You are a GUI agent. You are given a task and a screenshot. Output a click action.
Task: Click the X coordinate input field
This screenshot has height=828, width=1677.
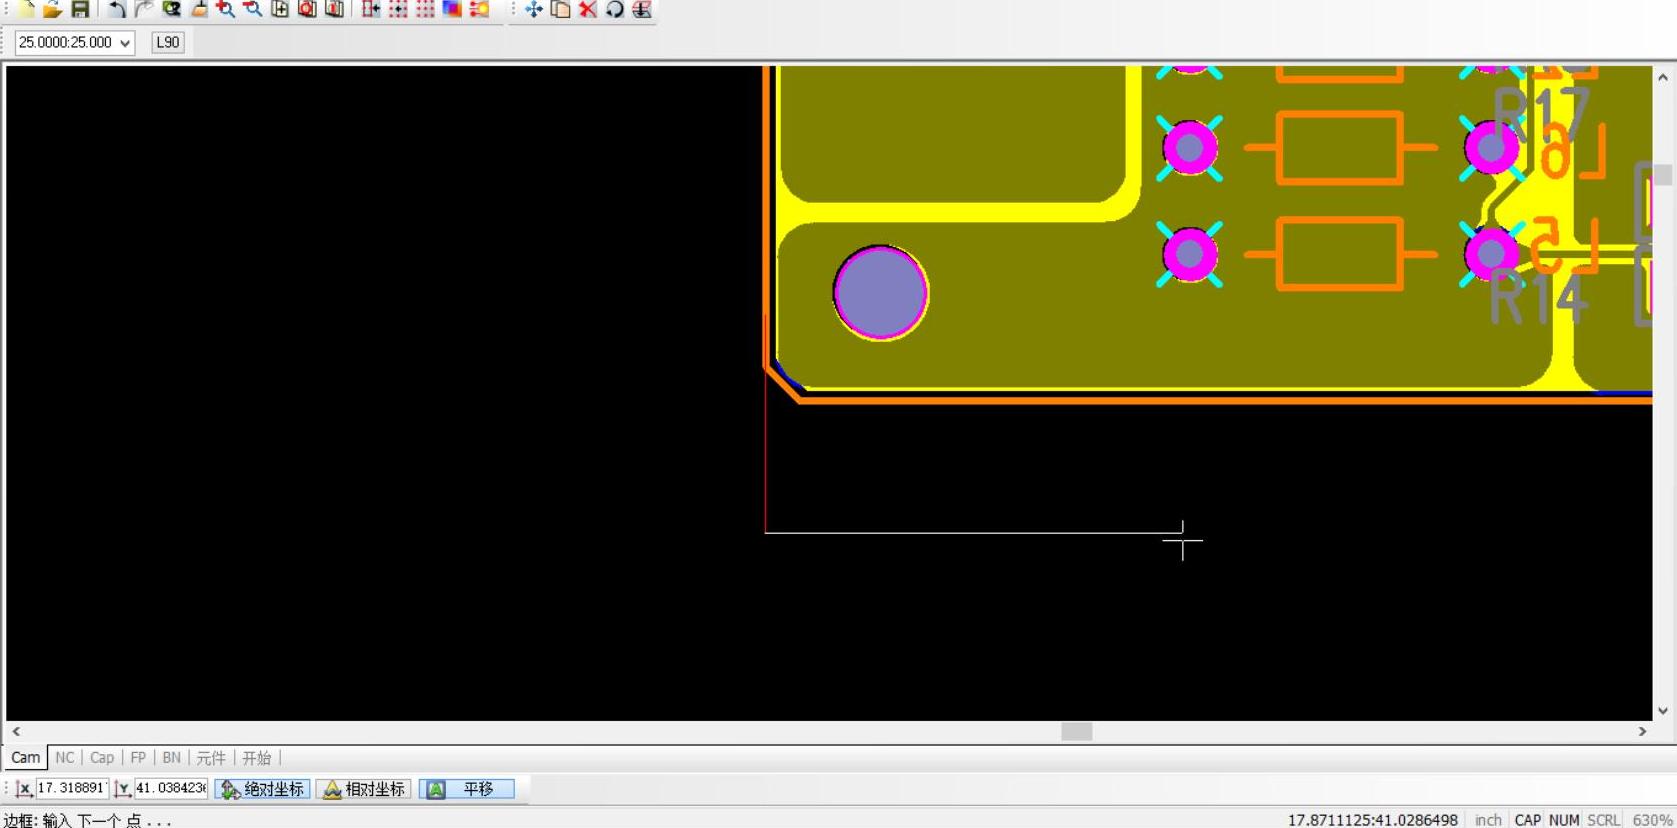click(71, 788)
